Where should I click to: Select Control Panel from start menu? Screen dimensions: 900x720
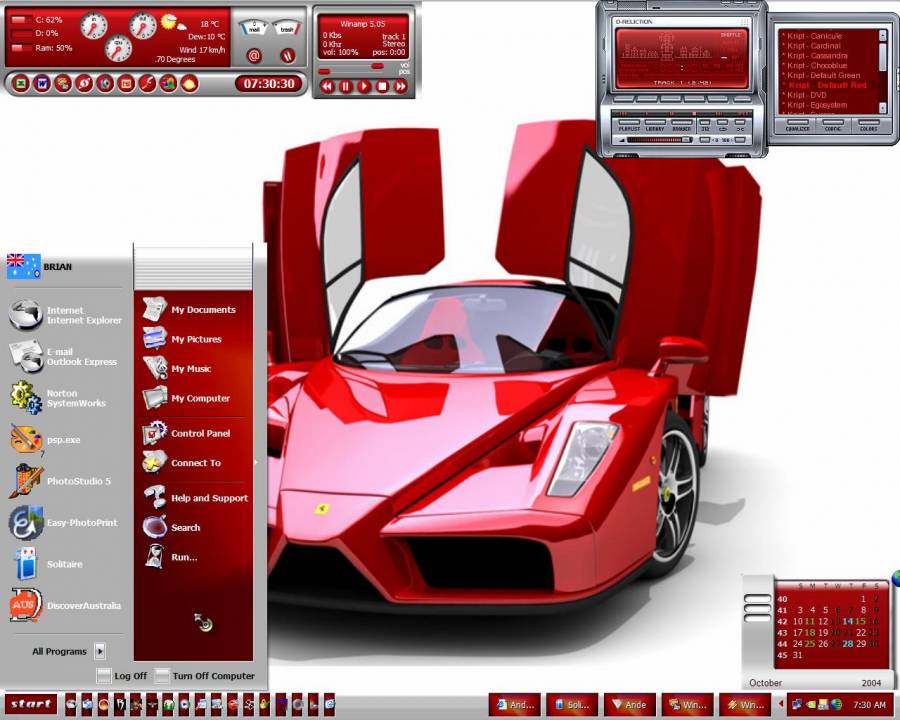pos(198,434)
